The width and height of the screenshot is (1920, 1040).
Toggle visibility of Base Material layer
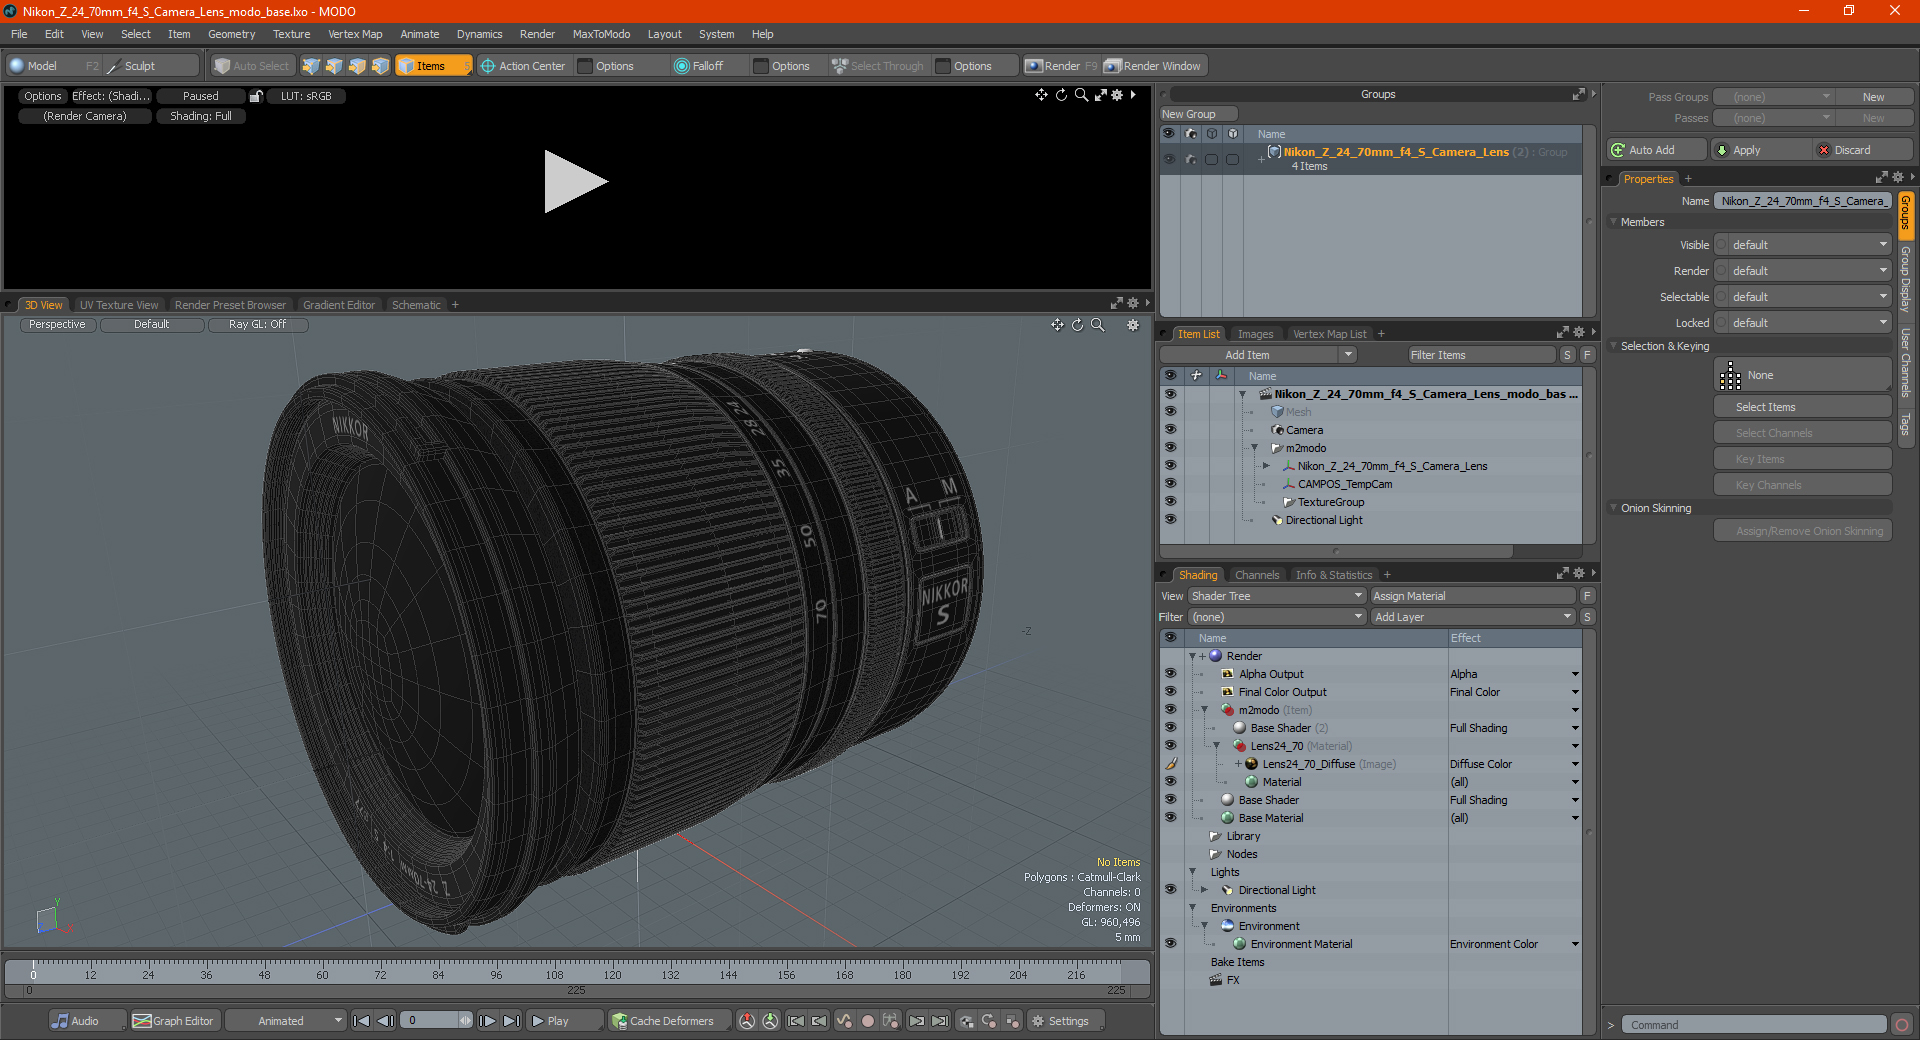pyautogui.click(x=1170, y=818)
